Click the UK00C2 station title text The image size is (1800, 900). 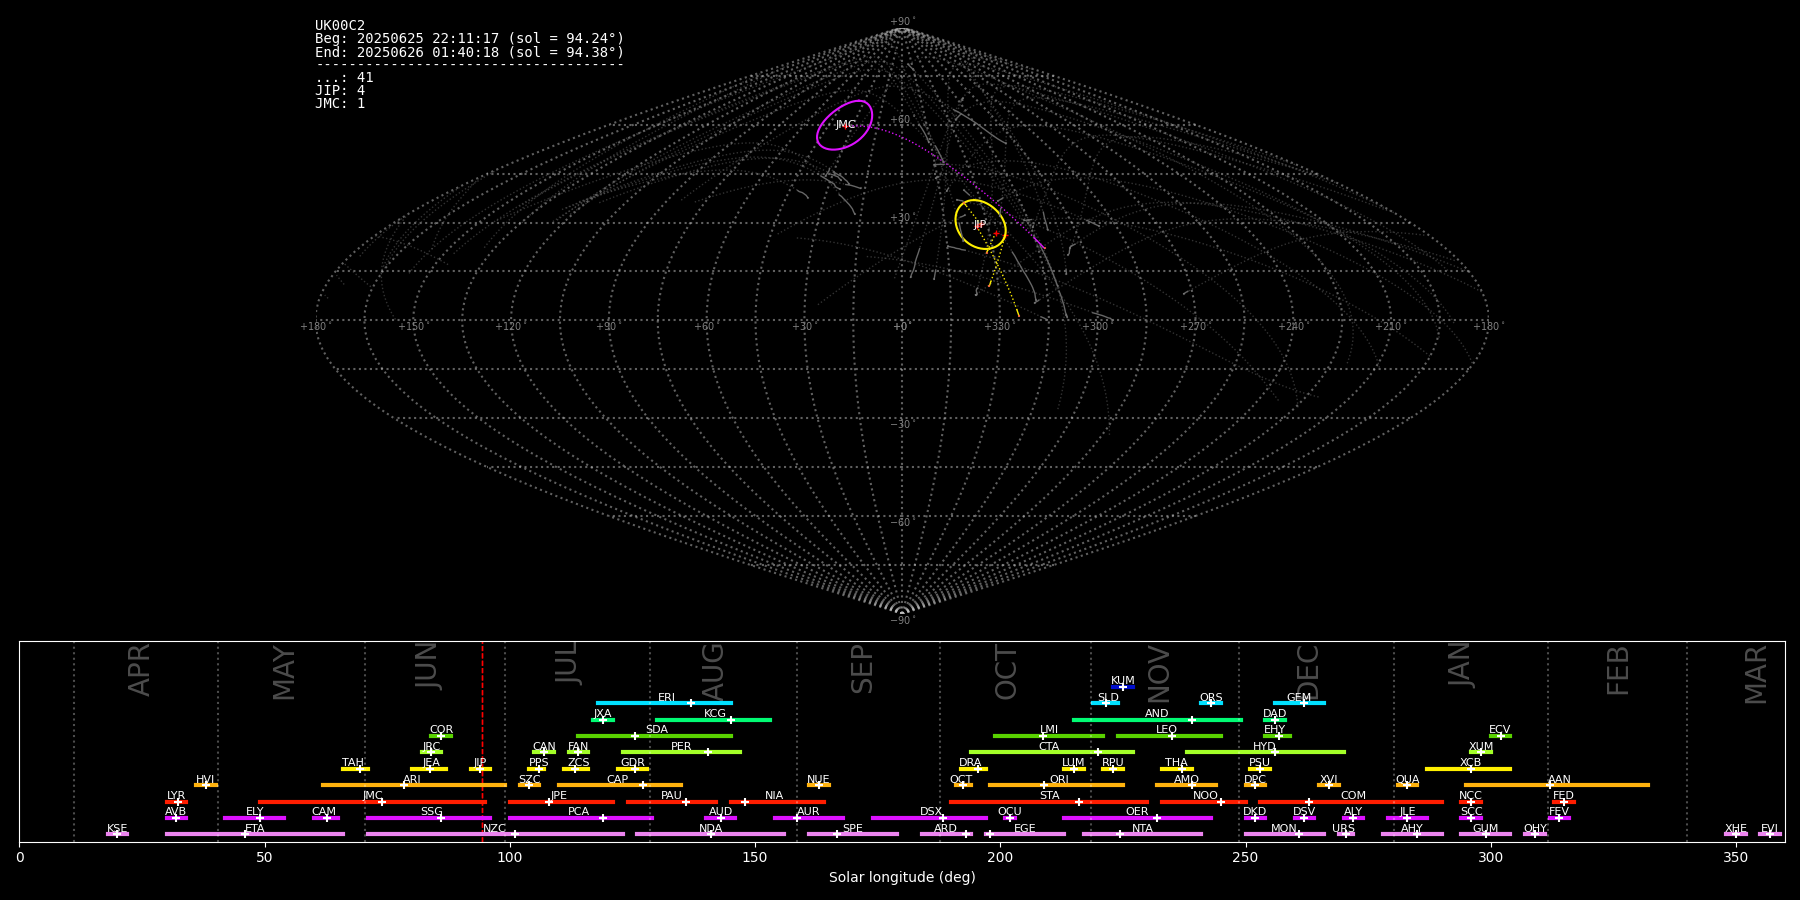(x=340, y=26)
